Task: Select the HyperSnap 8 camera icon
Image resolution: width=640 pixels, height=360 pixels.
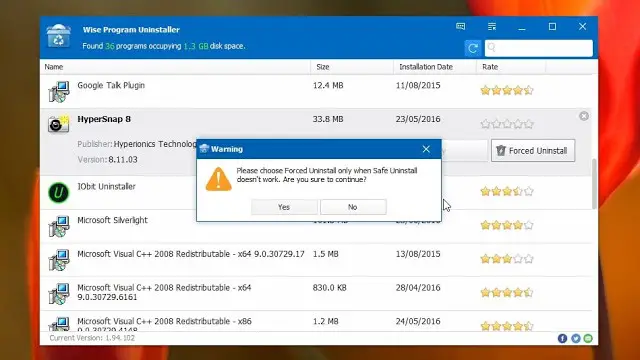Action: point(58,124)
